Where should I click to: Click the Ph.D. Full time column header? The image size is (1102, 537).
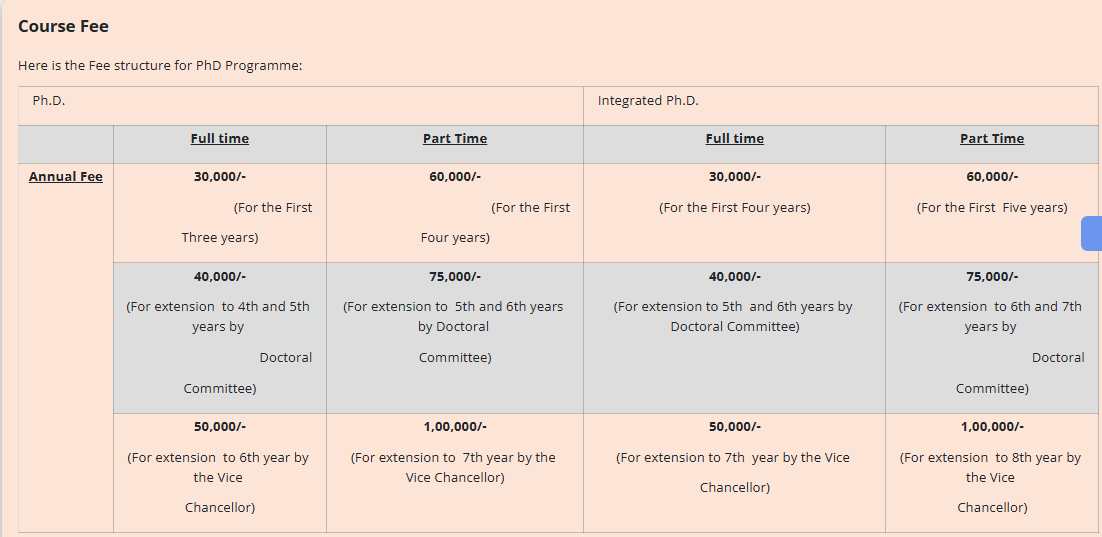[x=219, y=138]
